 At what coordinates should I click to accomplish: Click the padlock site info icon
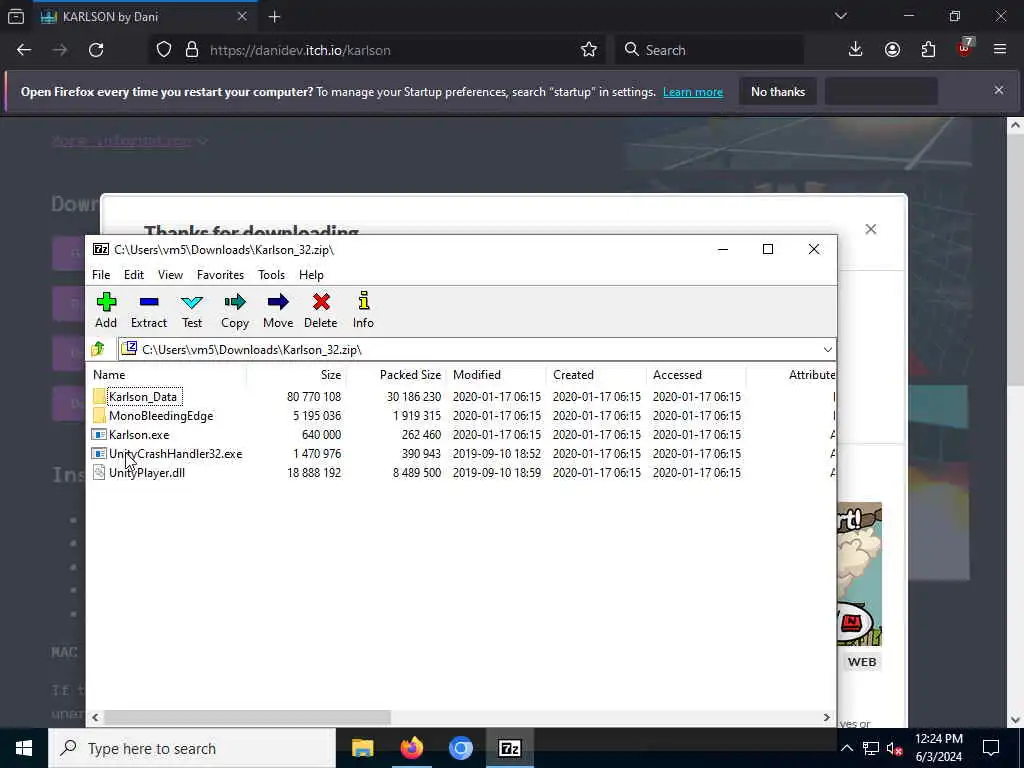pos(191,50)
